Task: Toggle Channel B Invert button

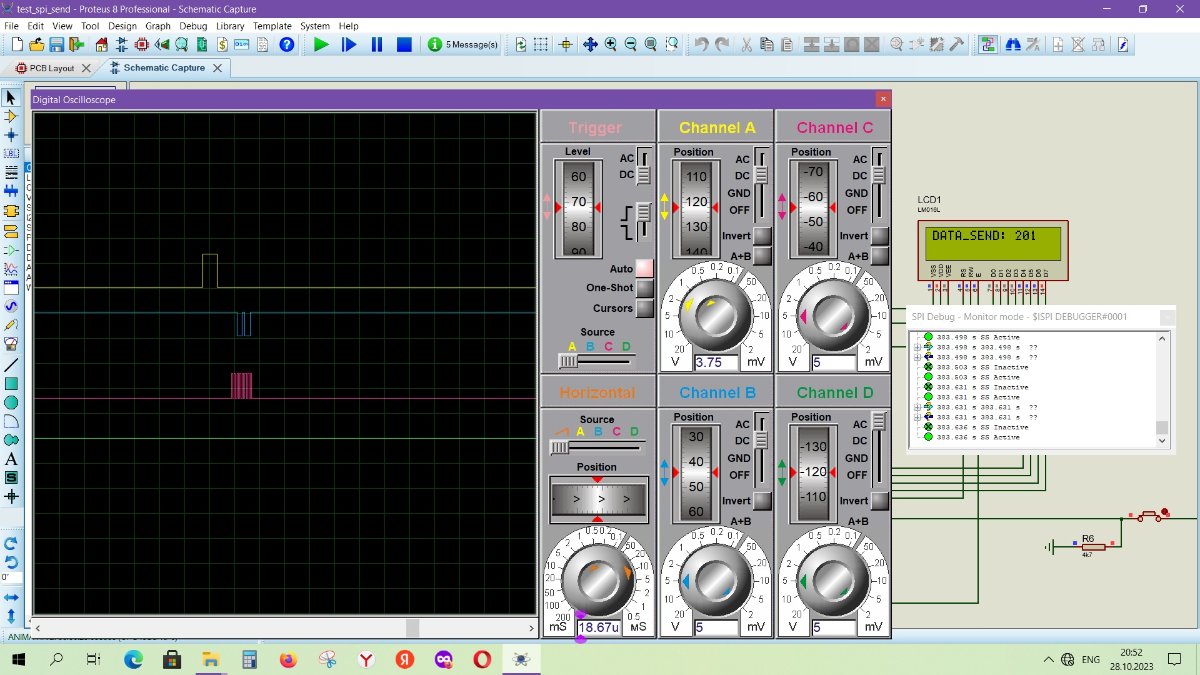Action: [x=762, y=501]
